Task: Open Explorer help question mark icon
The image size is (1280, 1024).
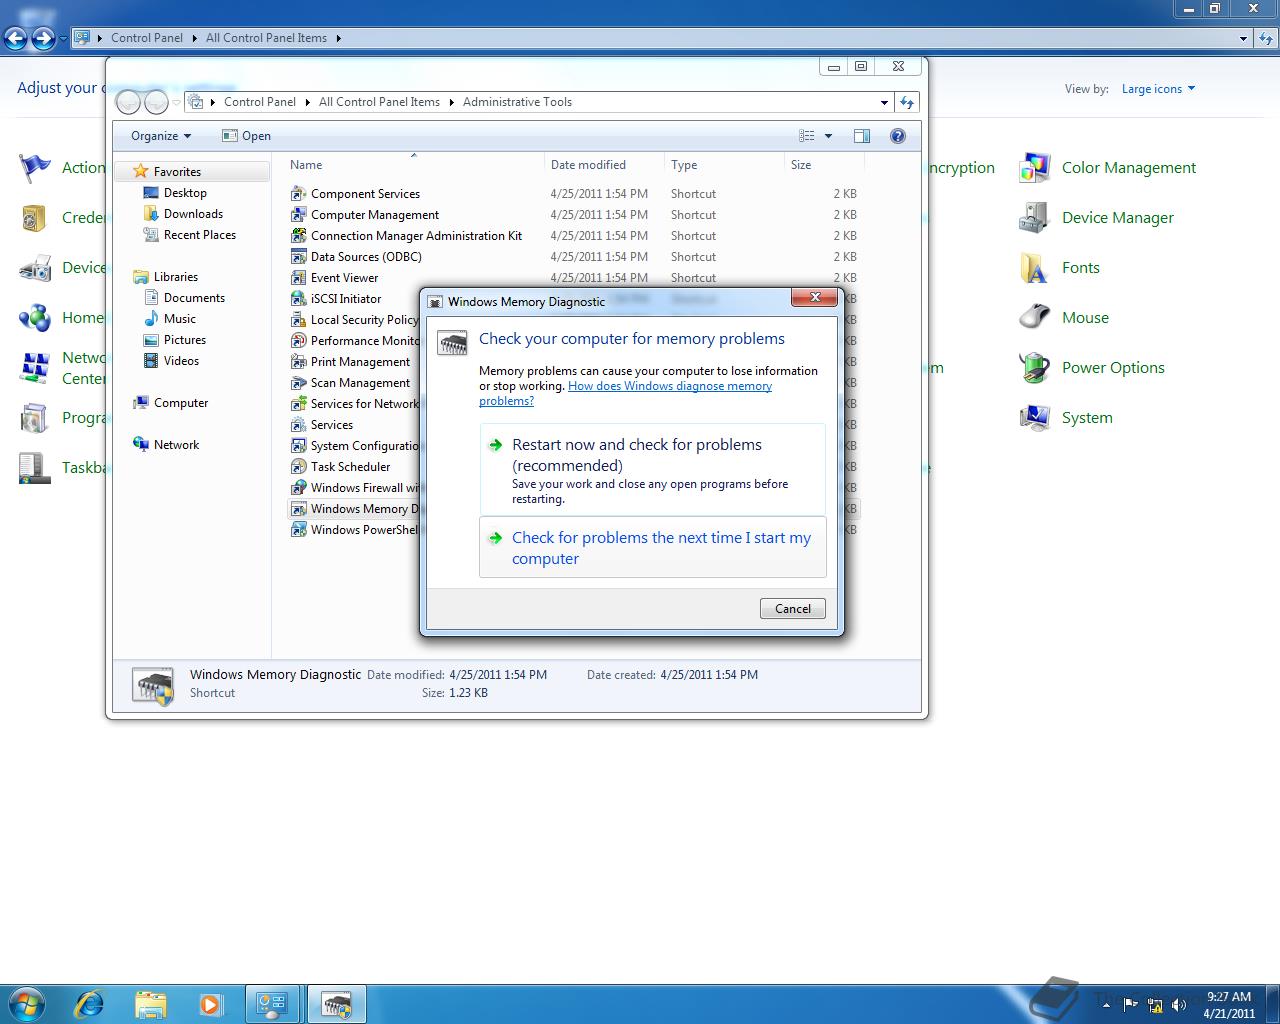Action: (x=898, y=136)
